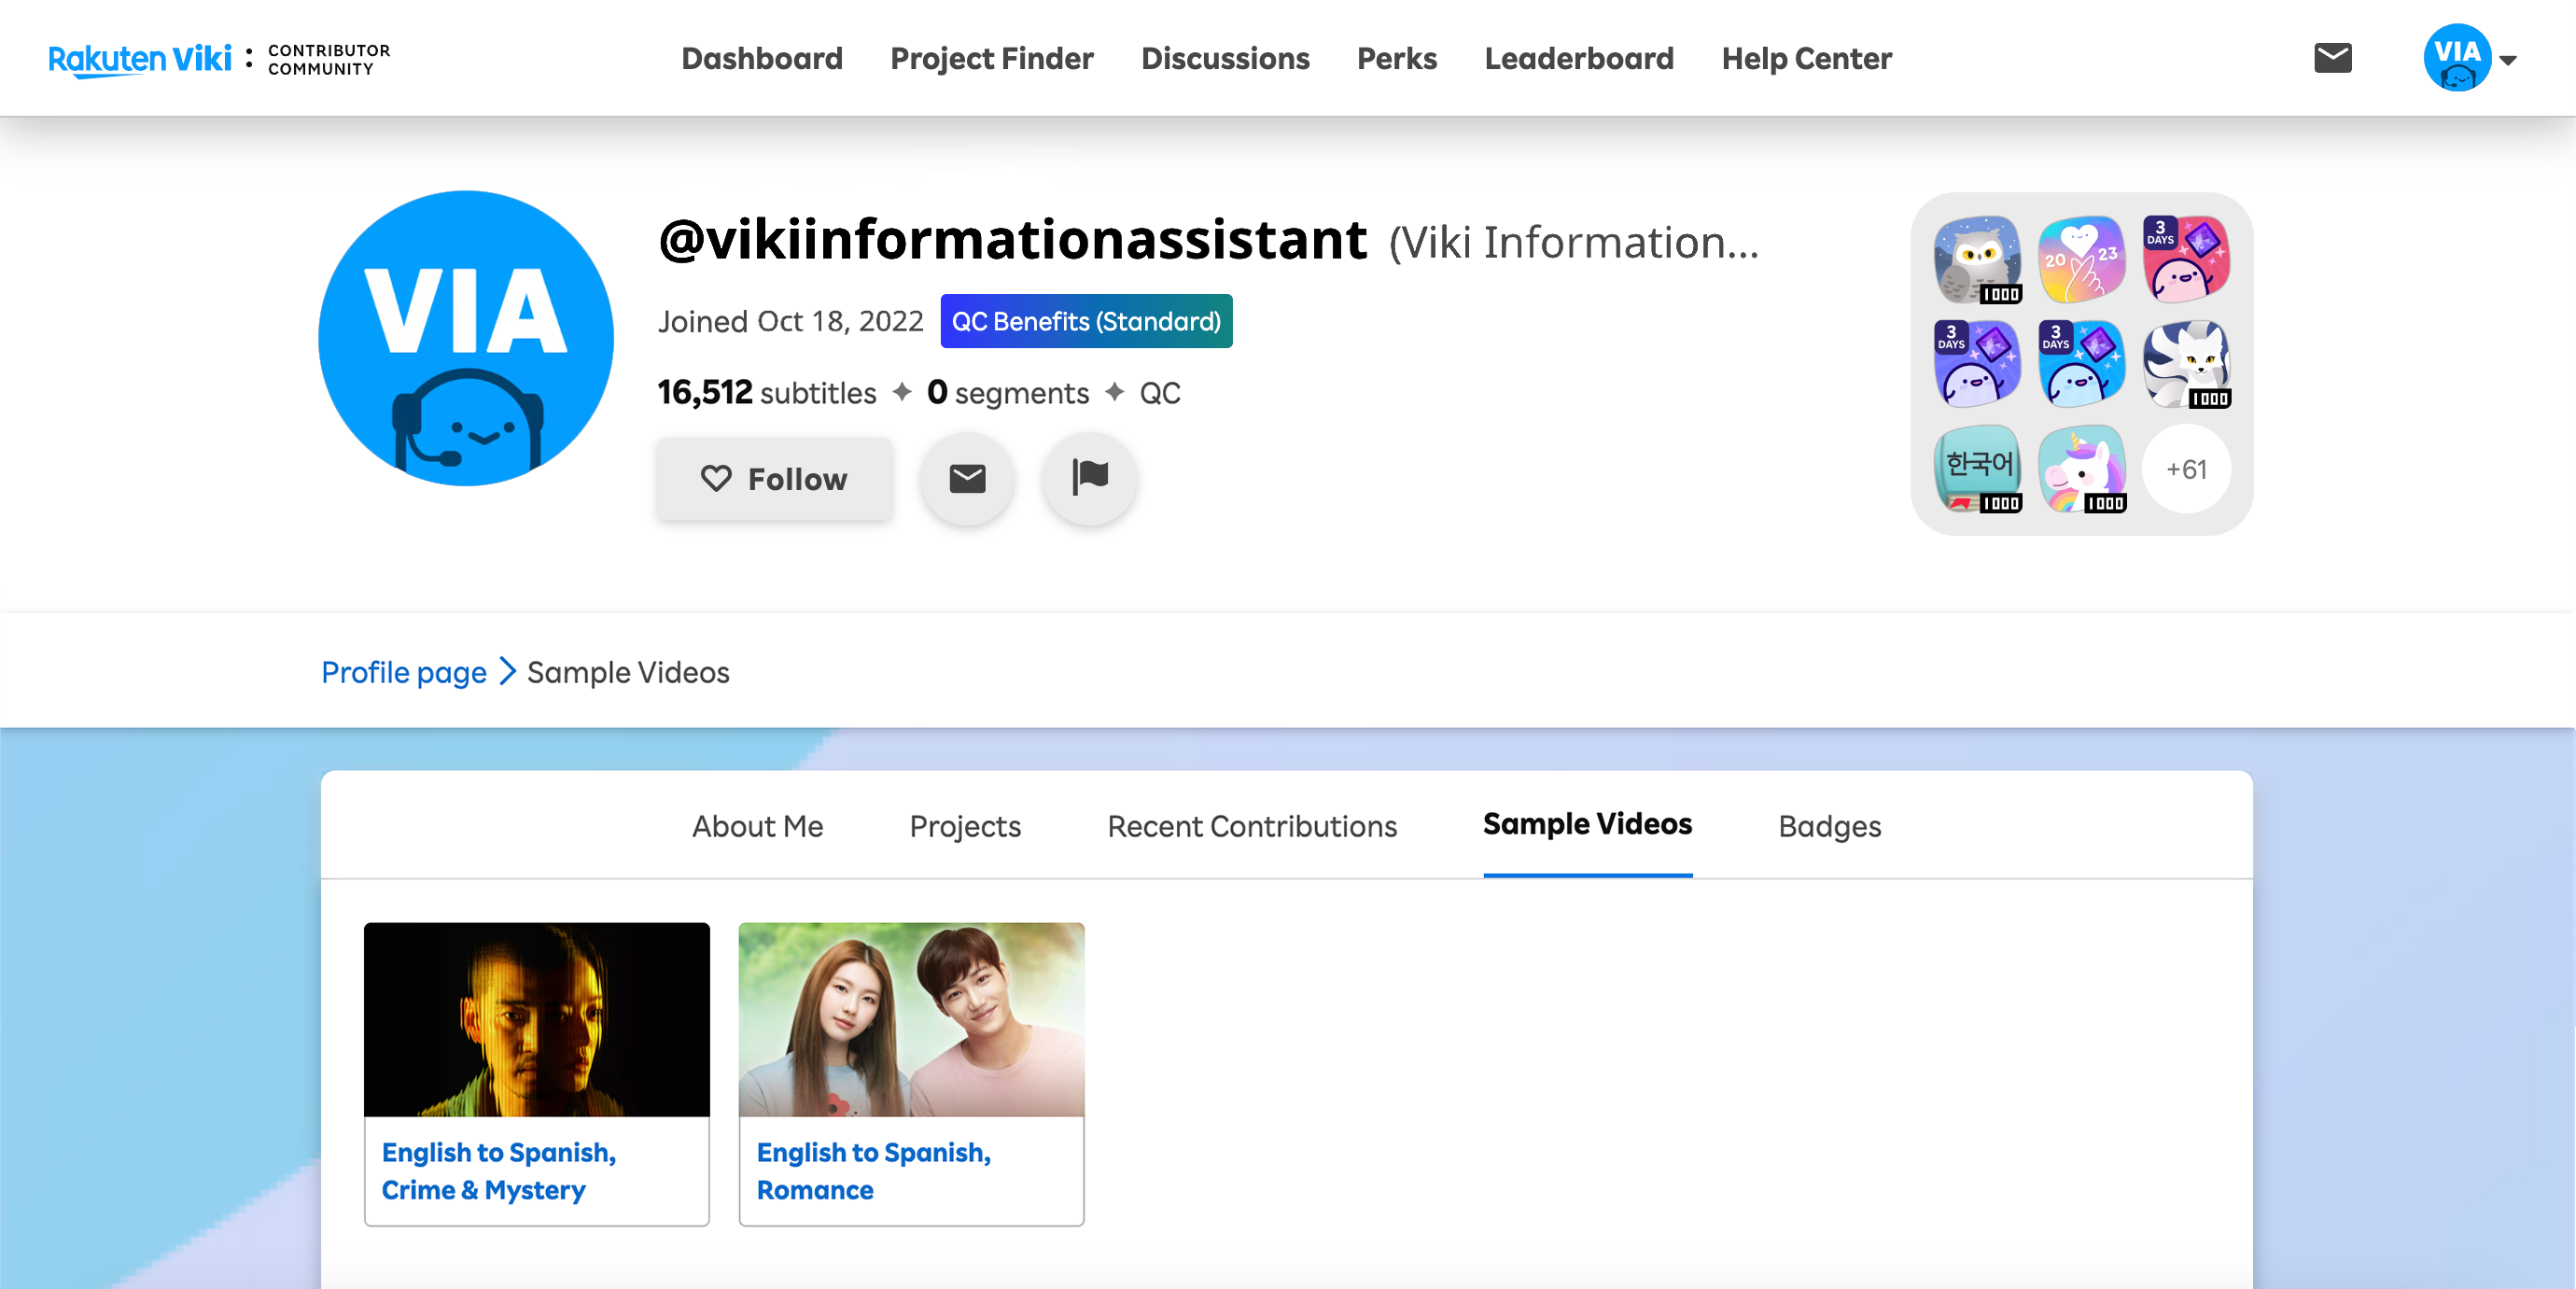Click the QC role label

[x=1160, y=393]
